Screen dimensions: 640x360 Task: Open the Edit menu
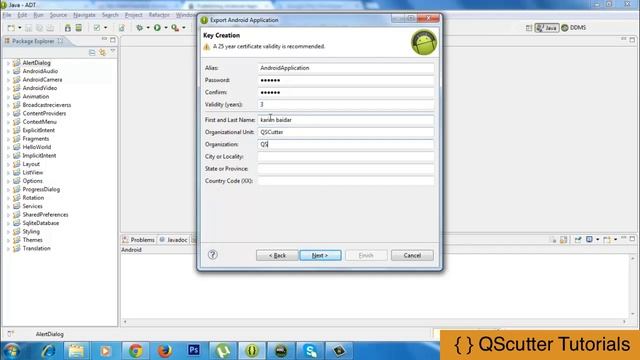point(22,15)
